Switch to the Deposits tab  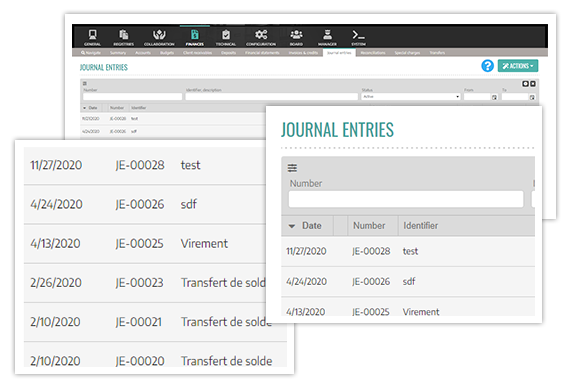pyautogui.click(x=229, y=53)
